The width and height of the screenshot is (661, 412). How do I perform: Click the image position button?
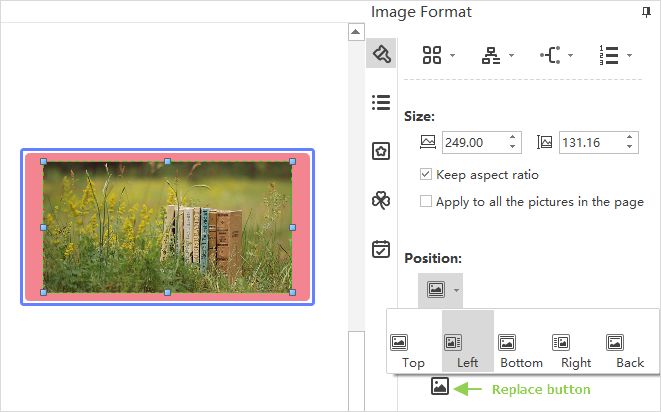[x=436, y=290]
